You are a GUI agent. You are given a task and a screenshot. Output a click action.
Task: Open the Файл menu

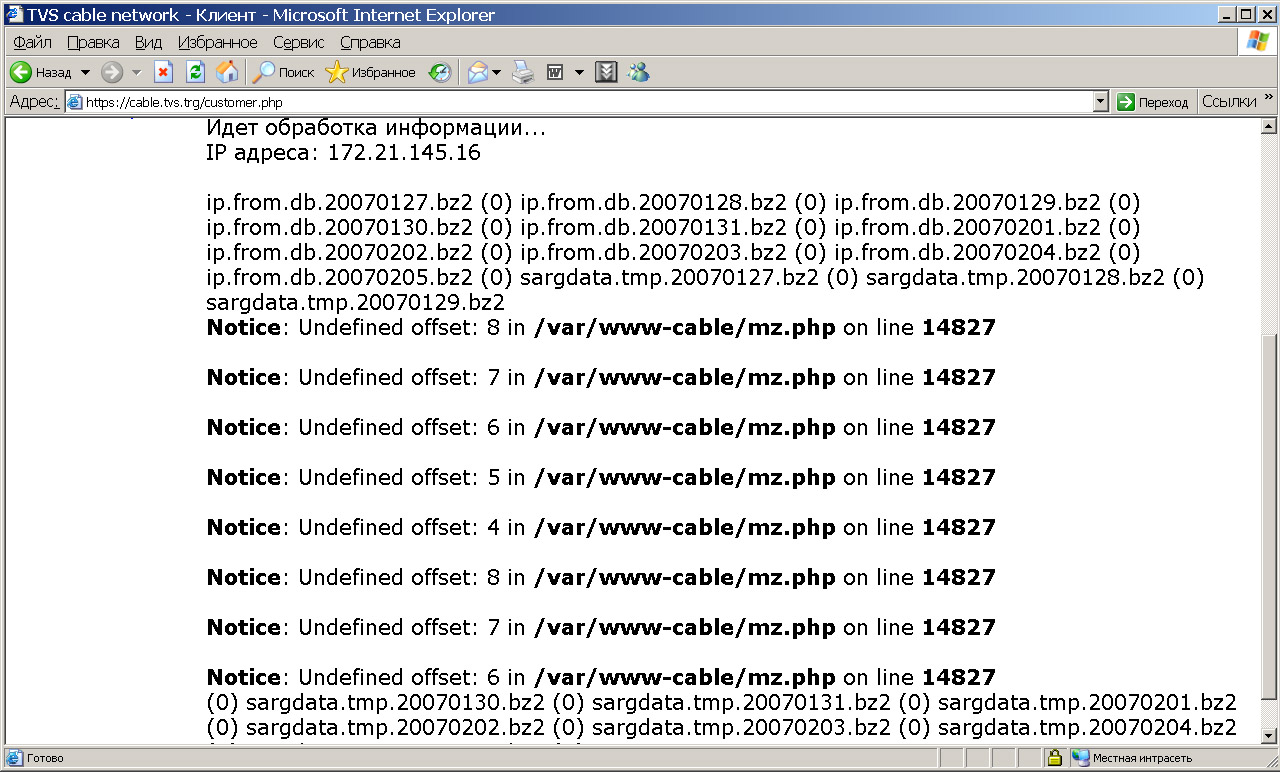coord(33,42)
